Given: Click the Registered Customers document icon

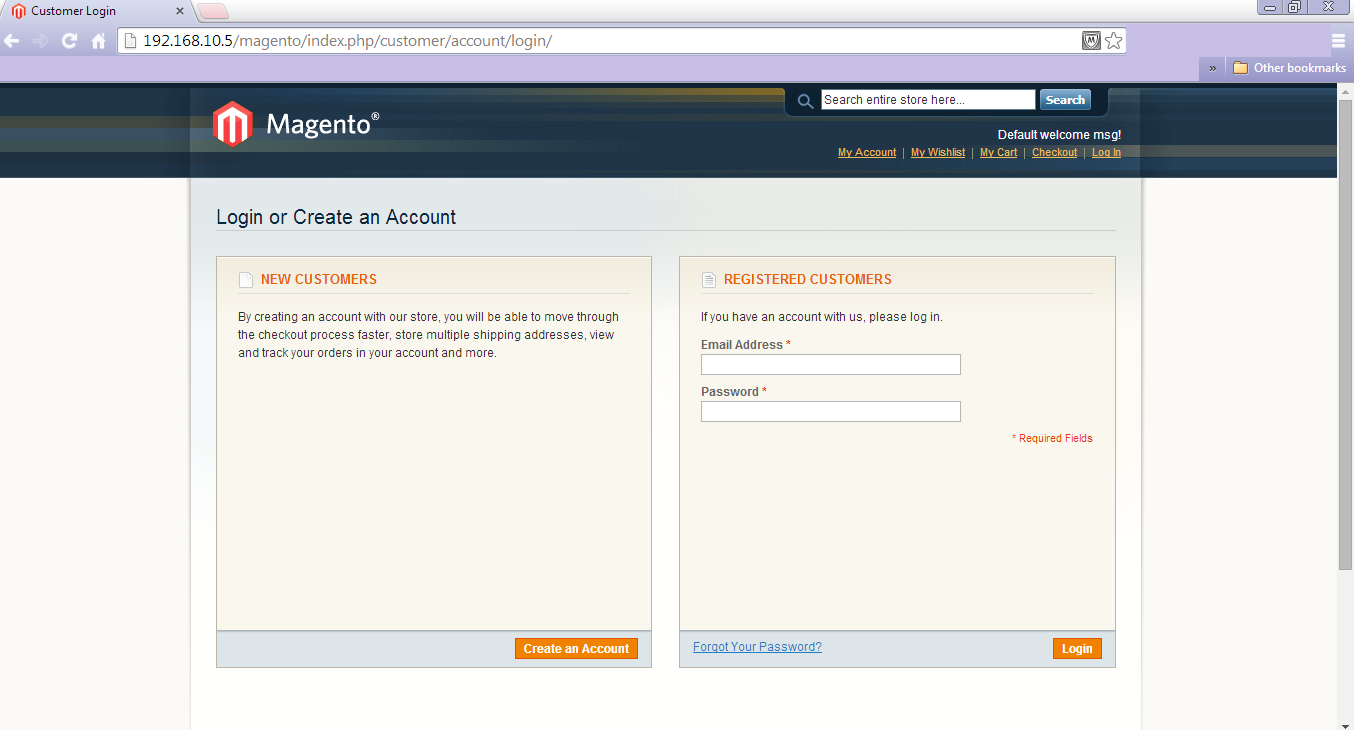Looking at the screenshot, I should (709, 280).
